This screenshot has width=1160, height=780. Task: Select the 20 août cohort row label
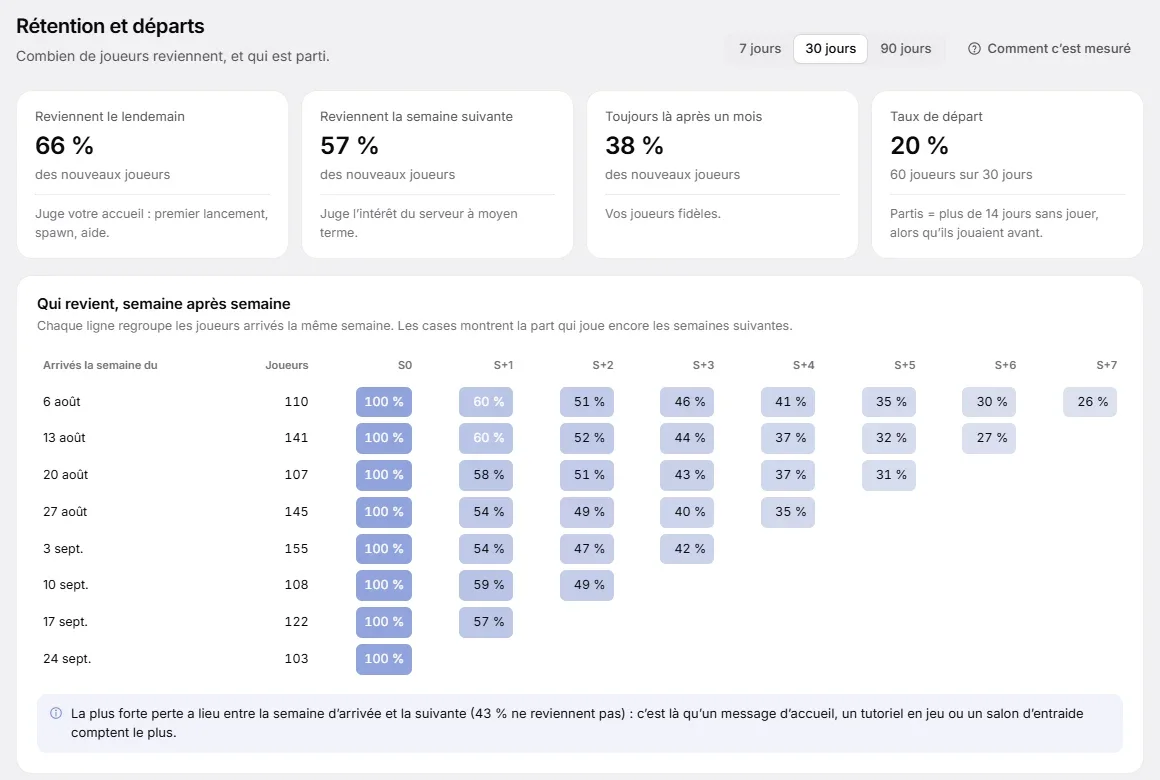pyautogui.click(x=65, y=475)
